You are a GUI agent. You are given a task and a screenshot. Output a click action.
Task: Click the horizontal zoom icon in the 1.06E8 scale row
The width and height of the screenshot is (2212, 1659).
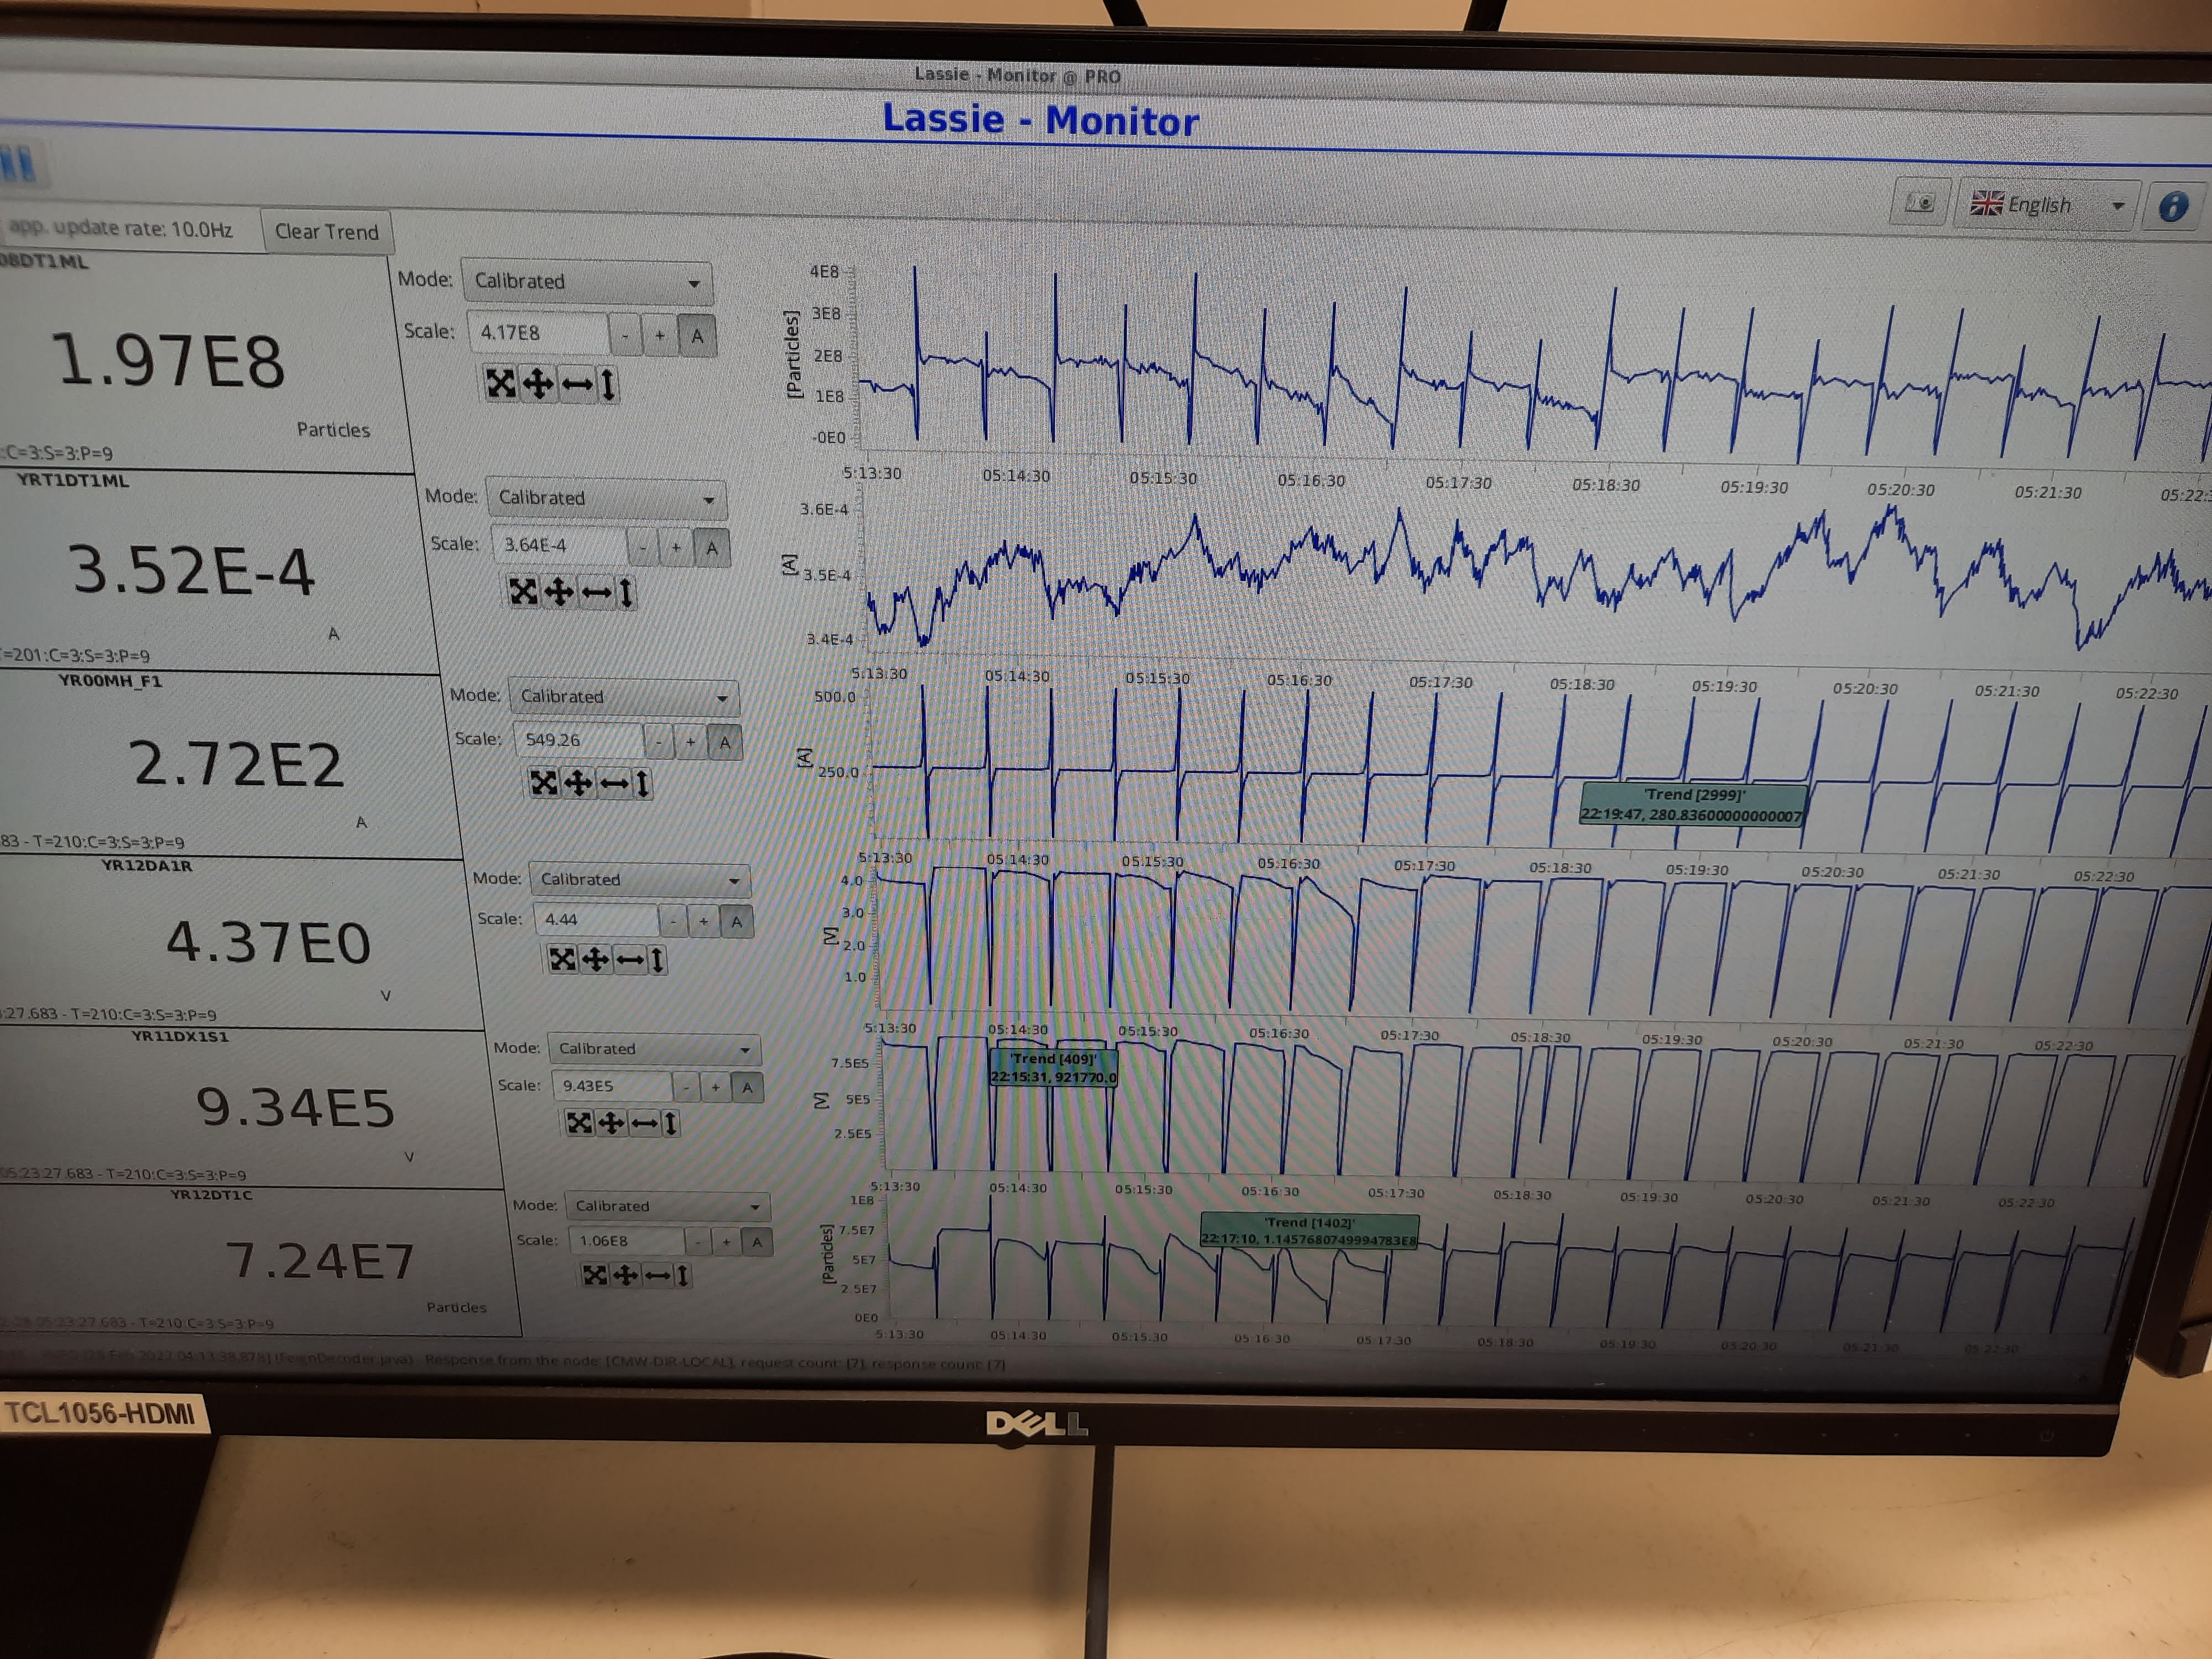click(x=657, y=1275)
